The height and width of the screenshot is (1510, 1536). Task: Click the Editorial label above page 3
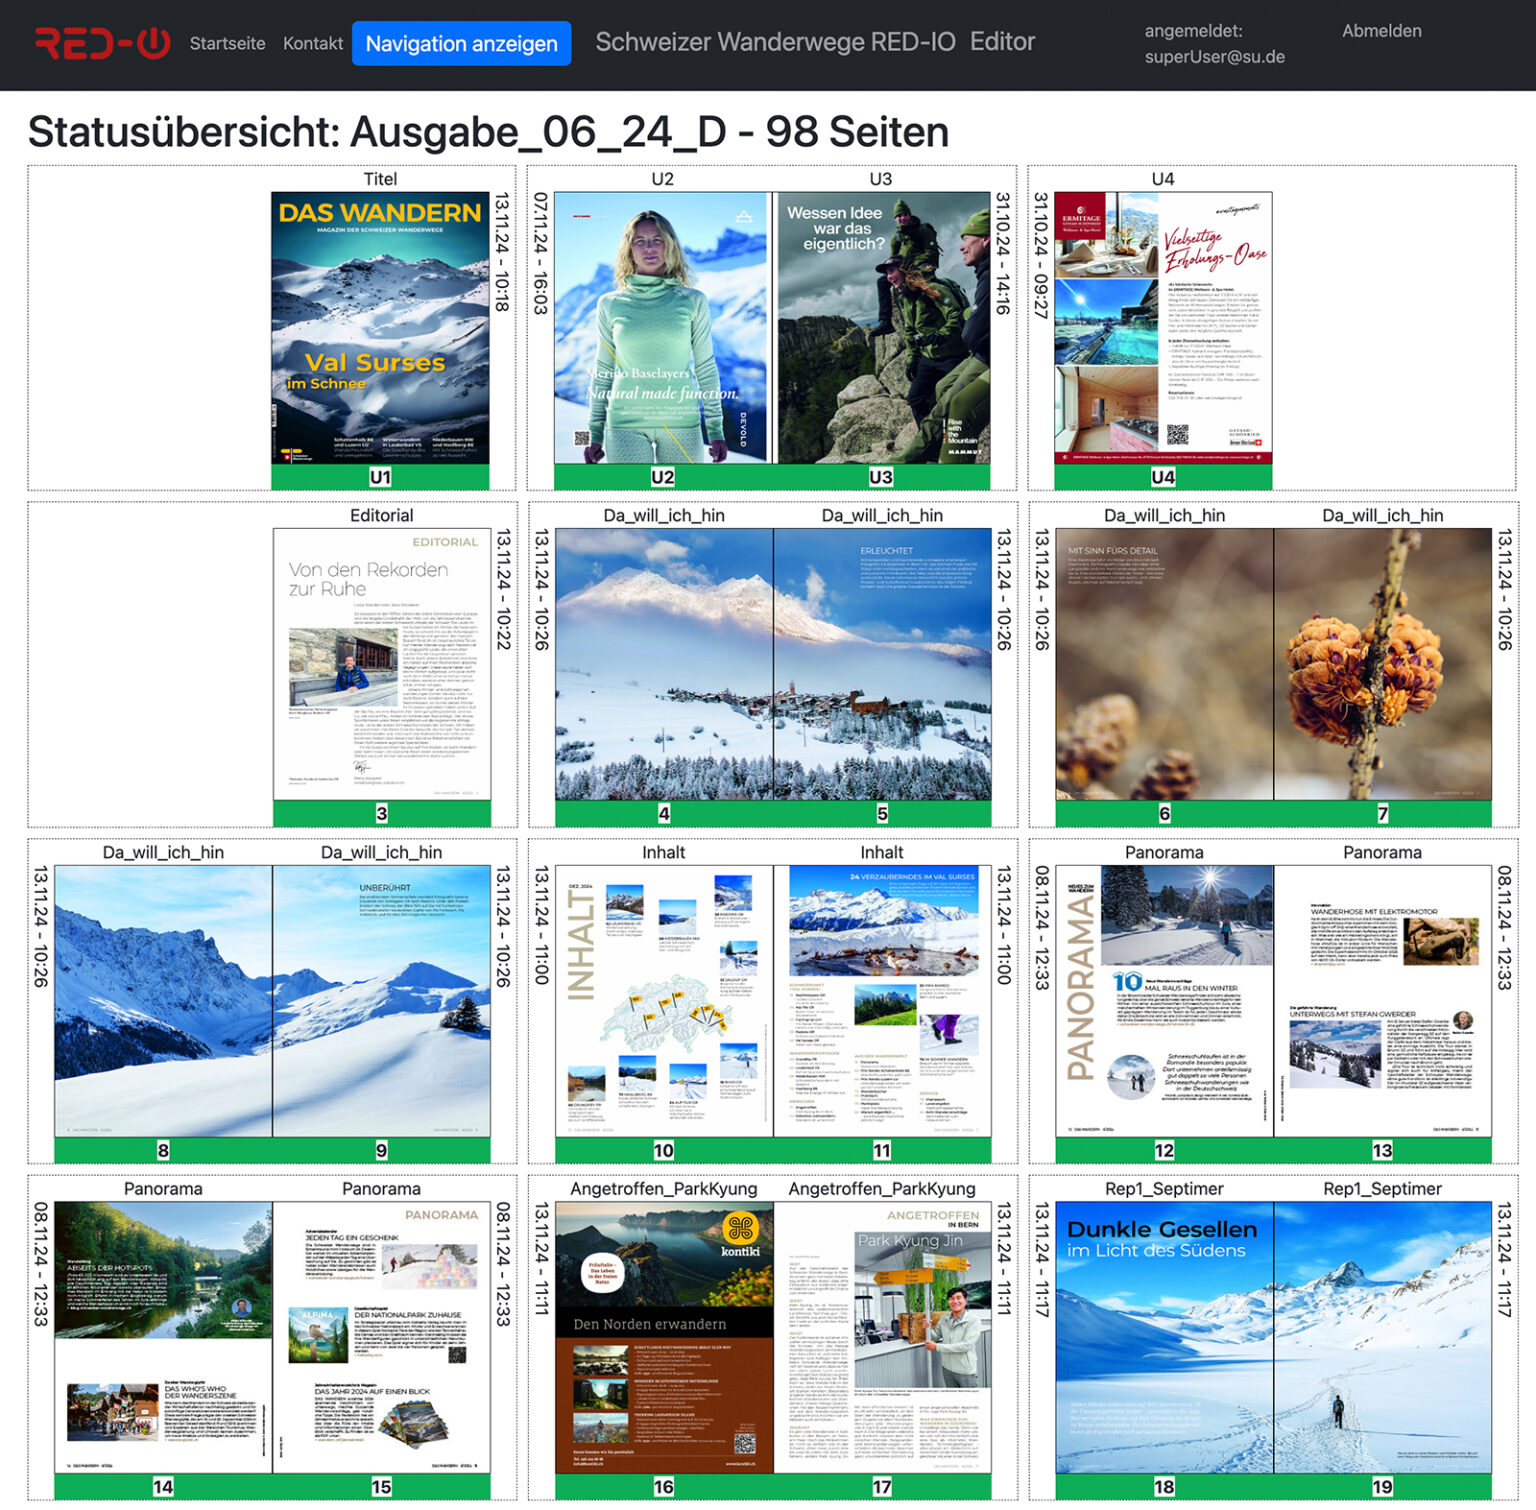coord(381,515)
